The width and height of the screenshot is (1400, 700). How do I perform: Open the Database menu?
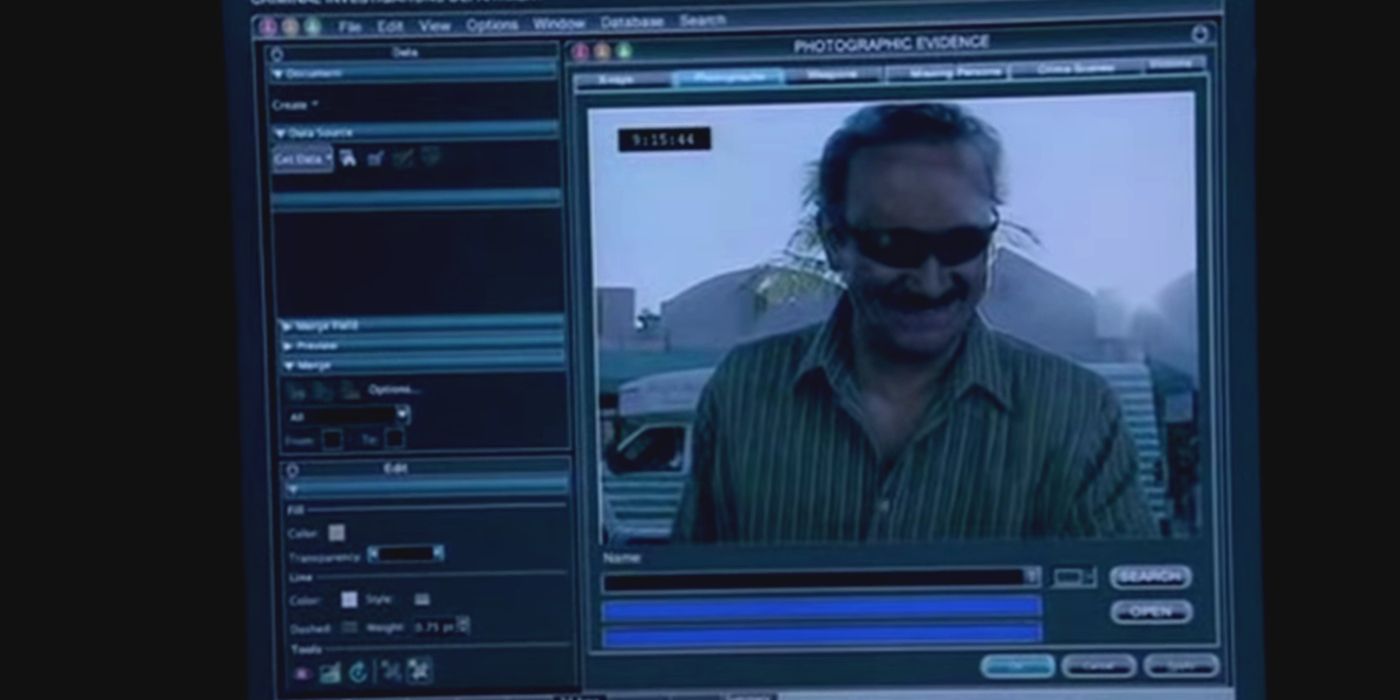[632, 23]
